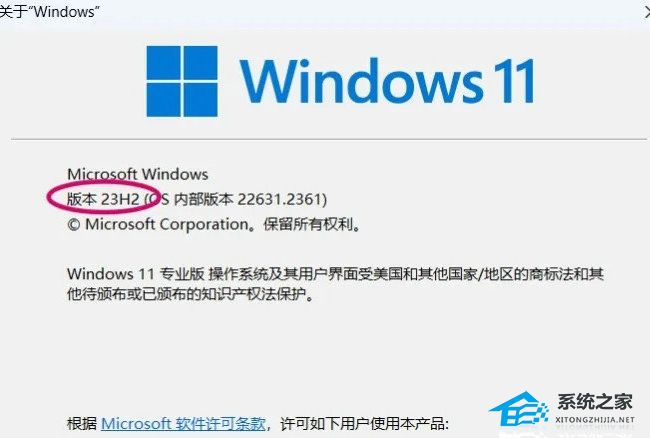Click the Microsoft Windows heading line

click(x=138, y=174)
